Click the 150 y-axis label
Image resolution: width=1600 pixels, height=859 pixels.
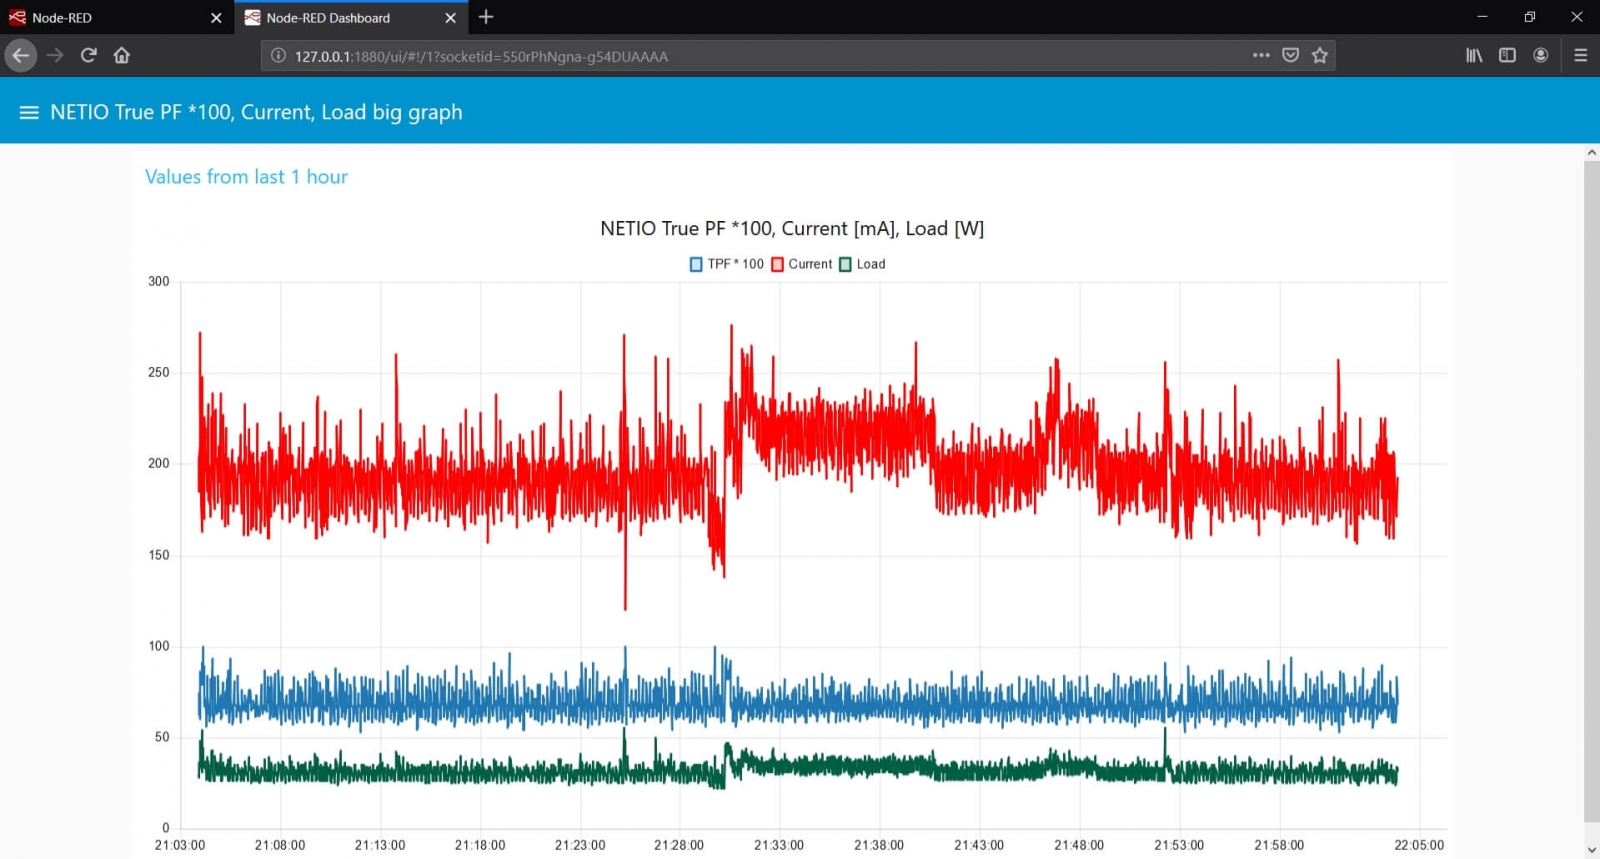pyautogui.click(x=159, y=555)
